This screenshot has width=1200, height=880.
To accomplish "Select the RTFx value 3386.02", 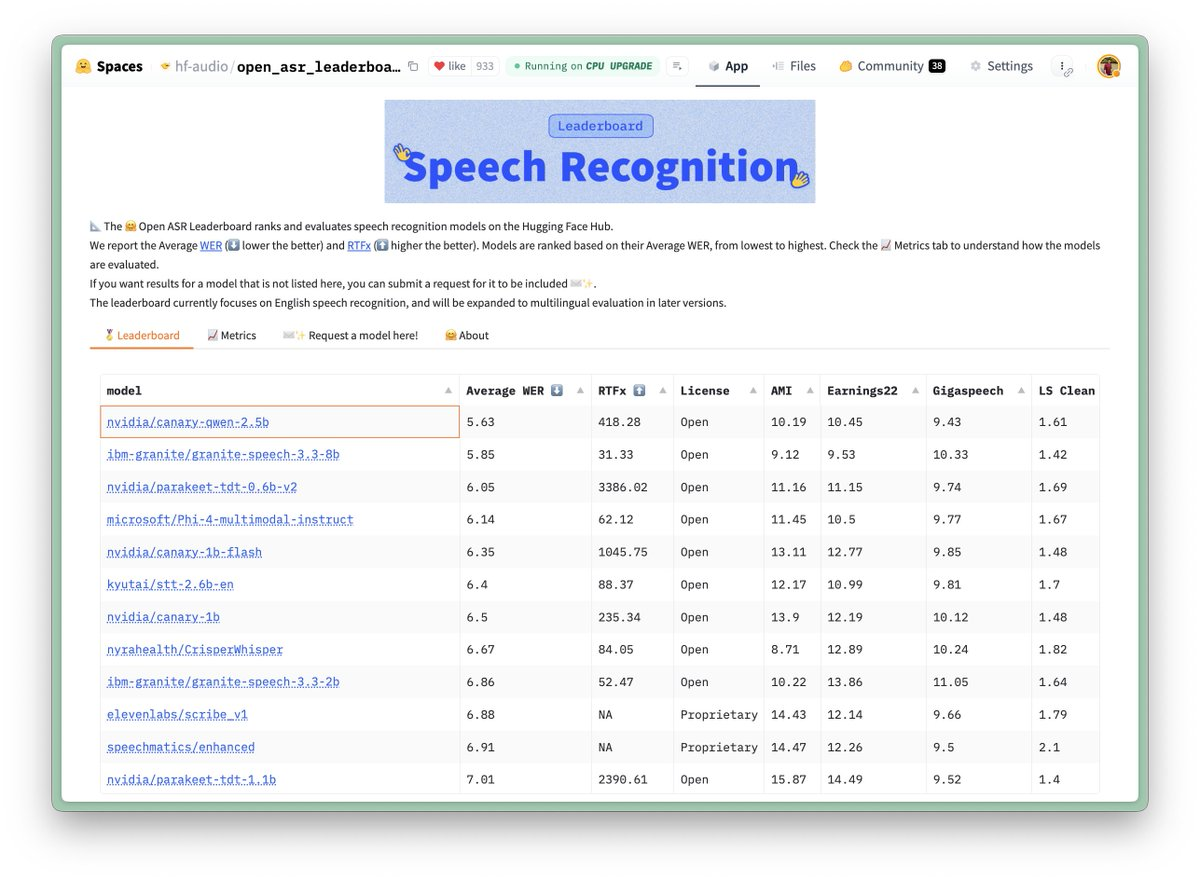I will (x=633, y=487).
